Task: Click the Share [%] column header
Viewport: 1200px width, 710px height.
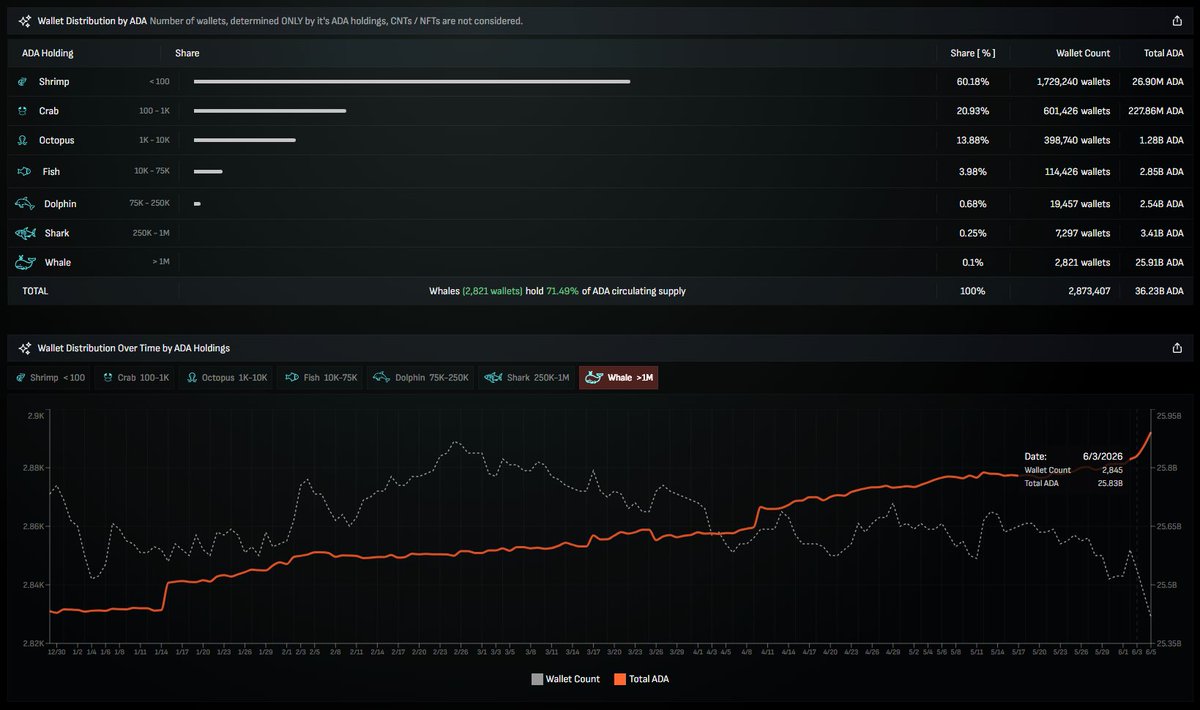Action: click(x=973, y=53)
